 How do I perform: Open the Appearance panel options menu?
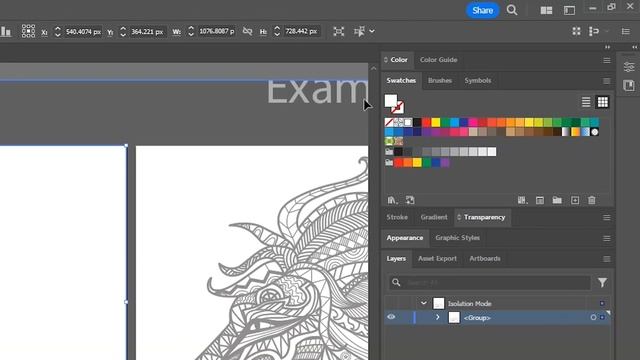pyautogui.click(x=607, y=238)
